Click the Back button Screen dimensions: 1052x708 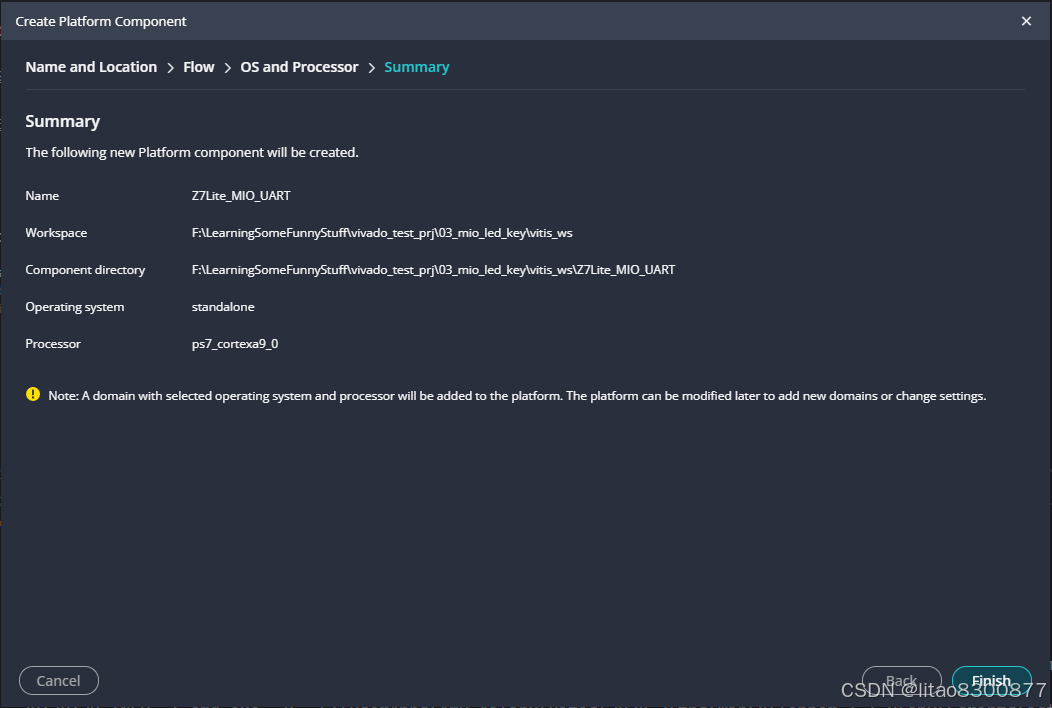pos(901,680)
